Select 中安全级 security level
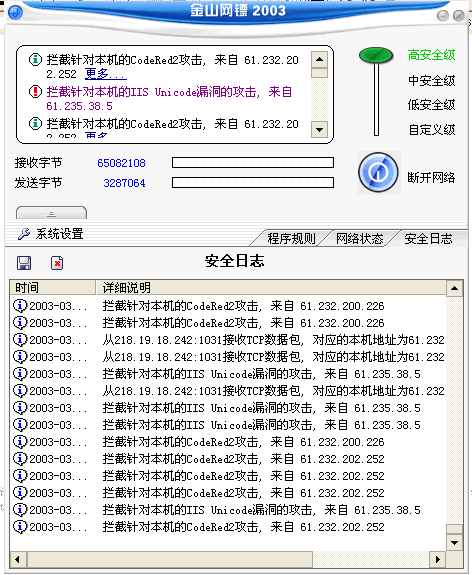This screenshot has width=472, height=575. (x=431, y=80)
